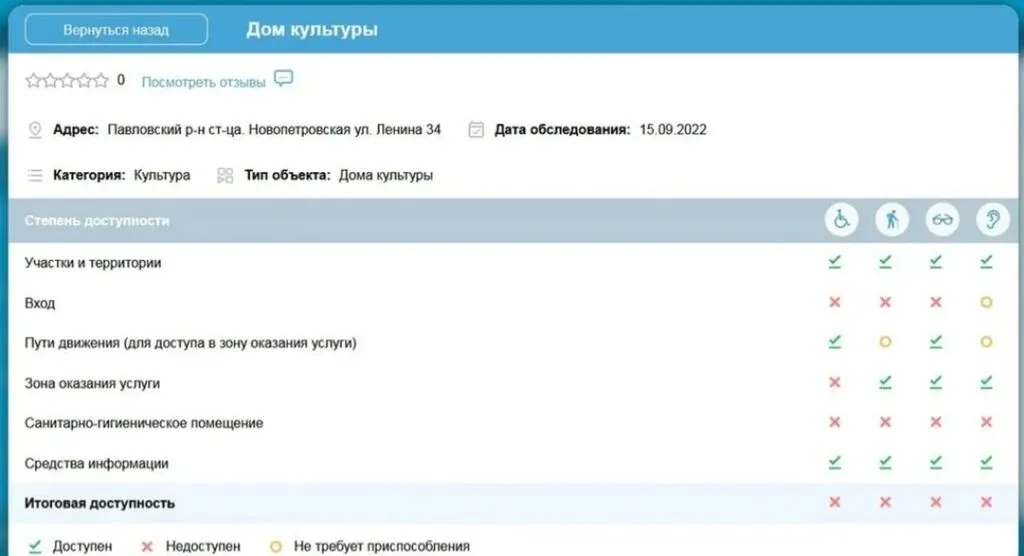The height and width of the screenshot is (556, 1024).
Task: Click the location pin icon beside Адрес
Action: click(35, 130)
